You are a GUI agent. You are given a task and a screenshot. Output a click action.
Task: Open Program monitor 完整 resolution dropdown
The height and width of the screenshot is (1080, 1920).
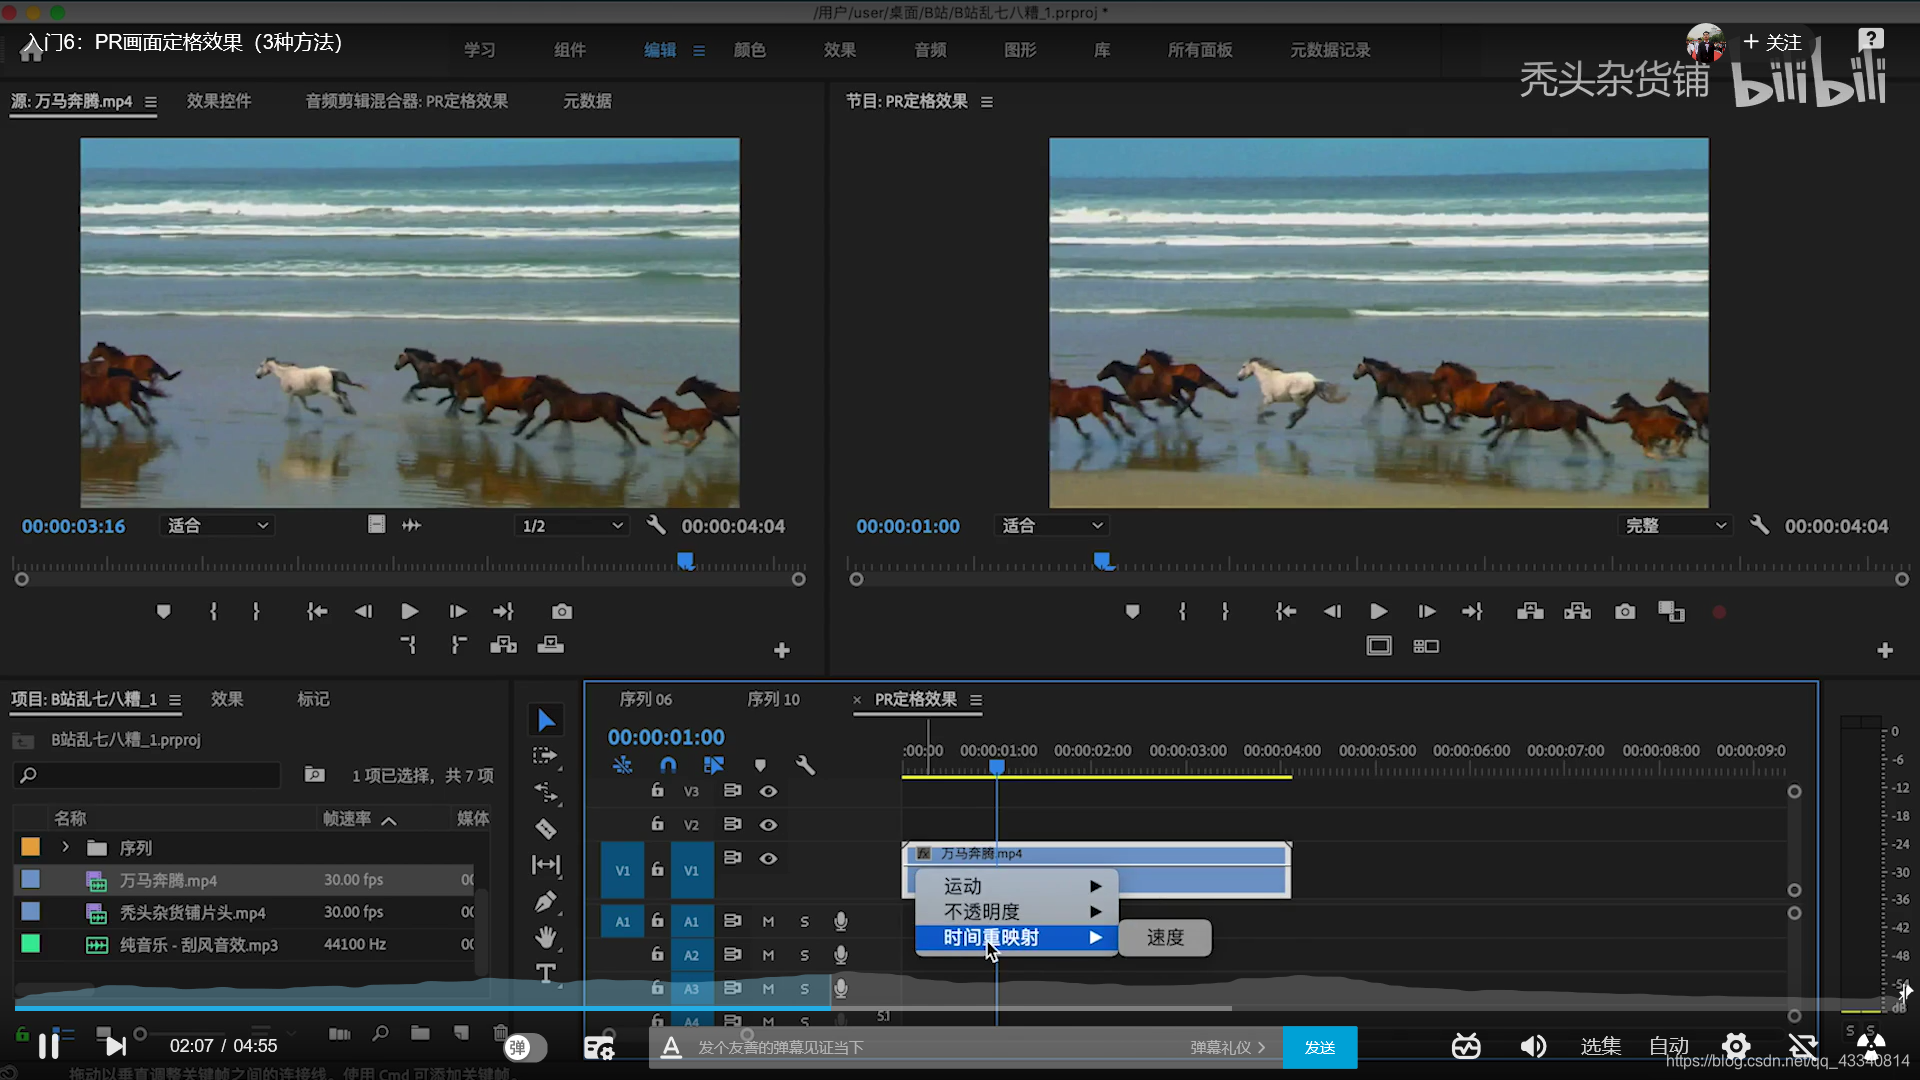(x=1675, y=526)
